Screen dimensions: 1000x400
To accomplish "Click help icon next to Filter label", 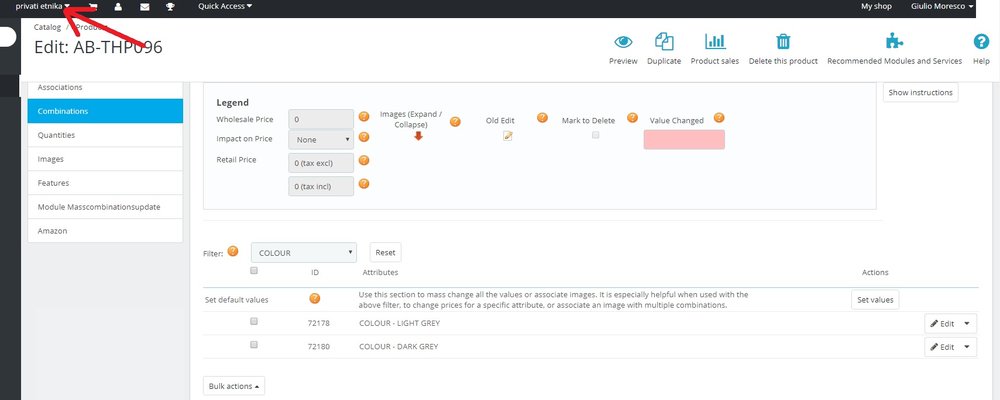I will tap(233, 251).
